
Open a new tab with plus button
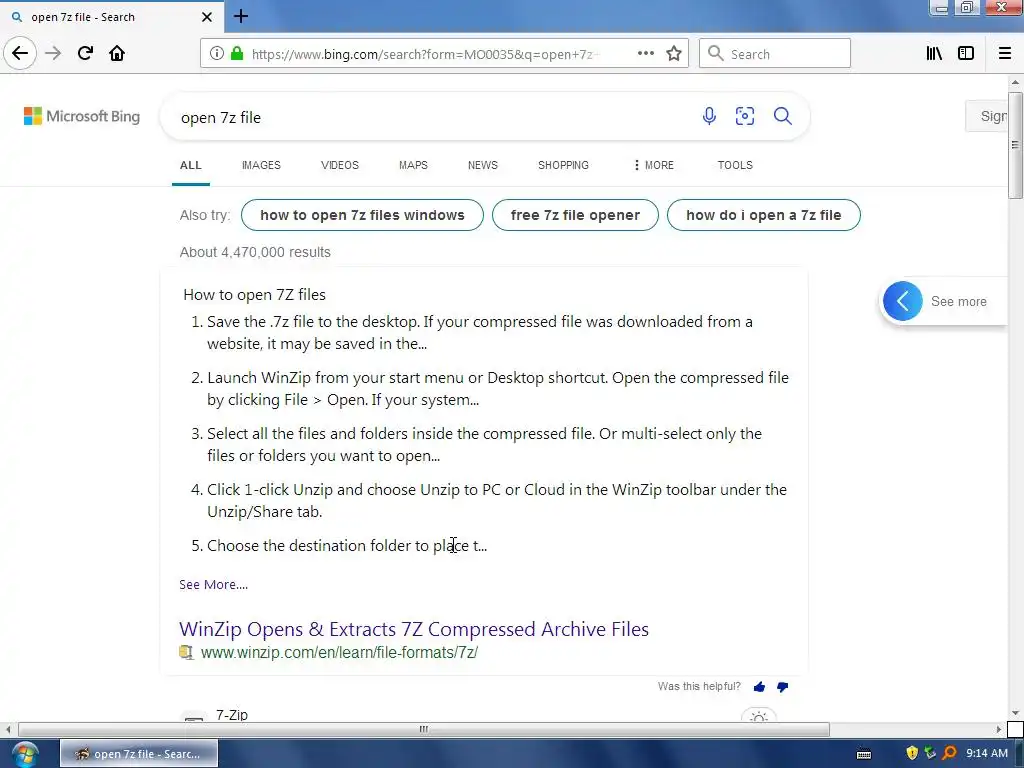[x=241, y=16]
